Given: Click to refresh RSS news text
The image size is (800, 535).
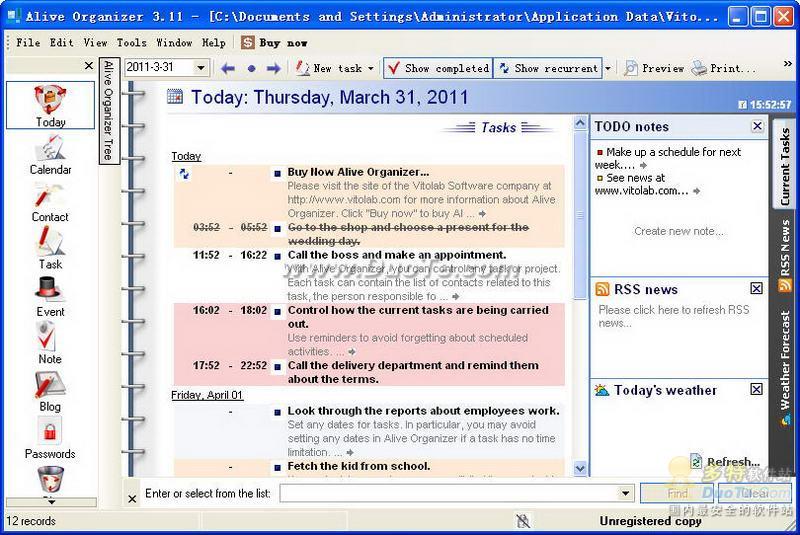Looking at the screenshot, I should 674,316.
